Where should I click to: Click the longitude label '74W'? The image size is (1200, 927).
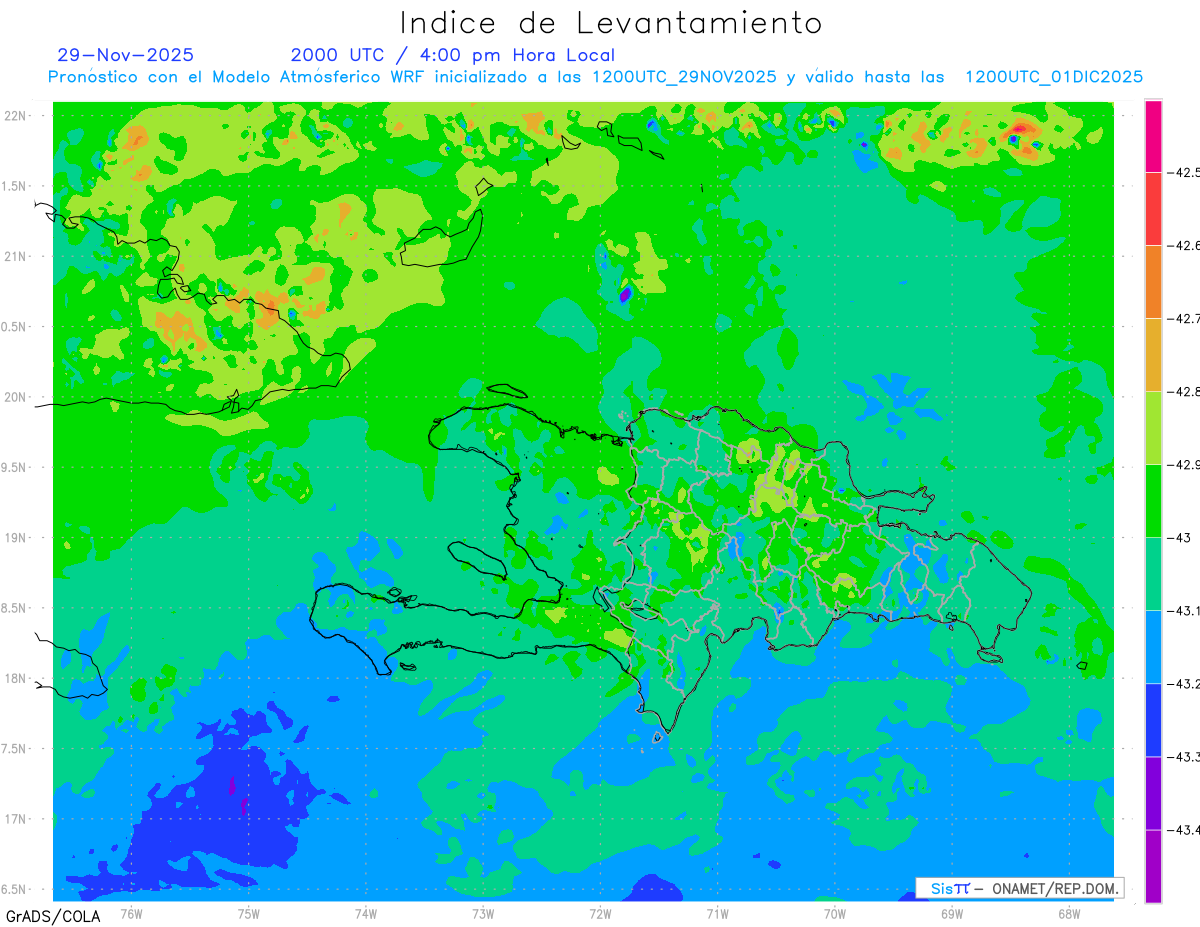pyautogui.click(x=366, y=913)
